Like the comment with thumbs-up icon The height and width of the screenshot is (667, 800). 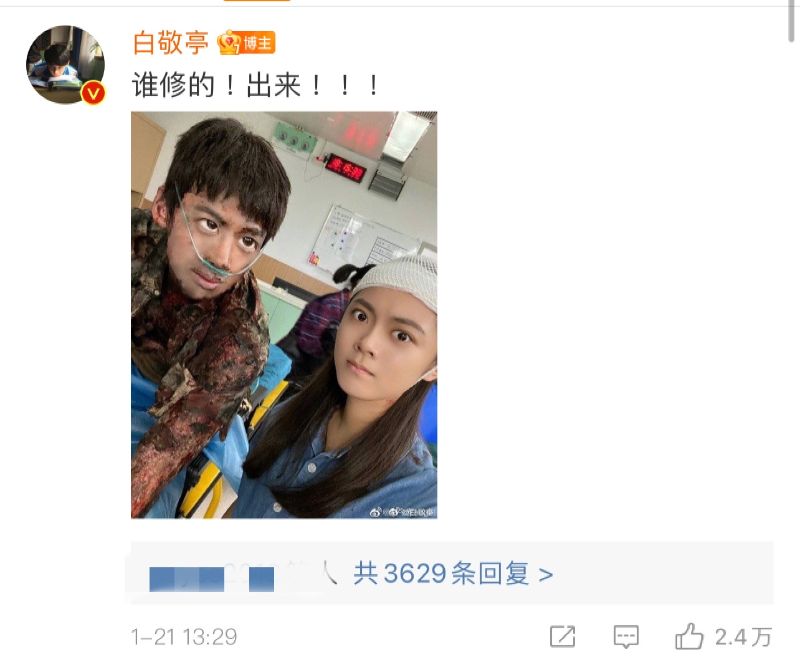[x=689, y=636]
